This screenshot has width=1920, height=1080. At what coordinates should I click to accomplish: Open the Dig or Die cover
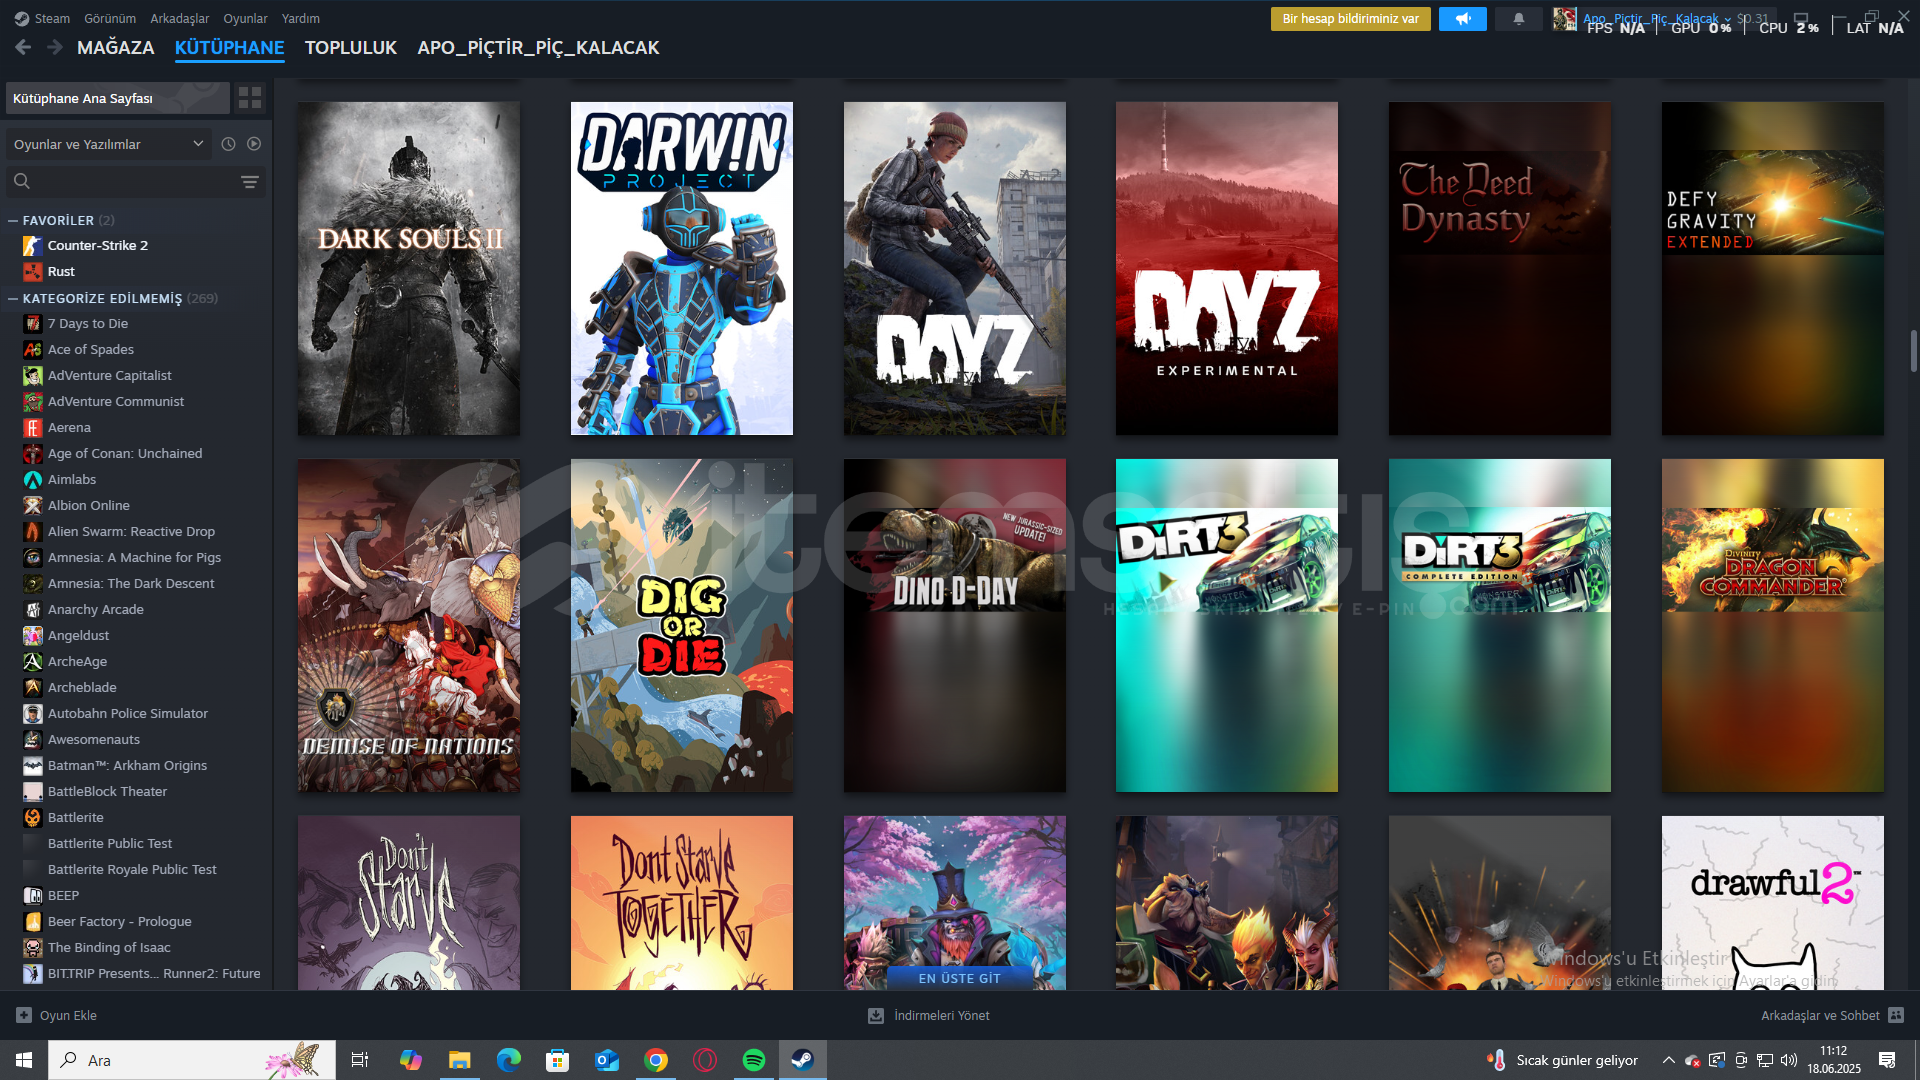682,625
